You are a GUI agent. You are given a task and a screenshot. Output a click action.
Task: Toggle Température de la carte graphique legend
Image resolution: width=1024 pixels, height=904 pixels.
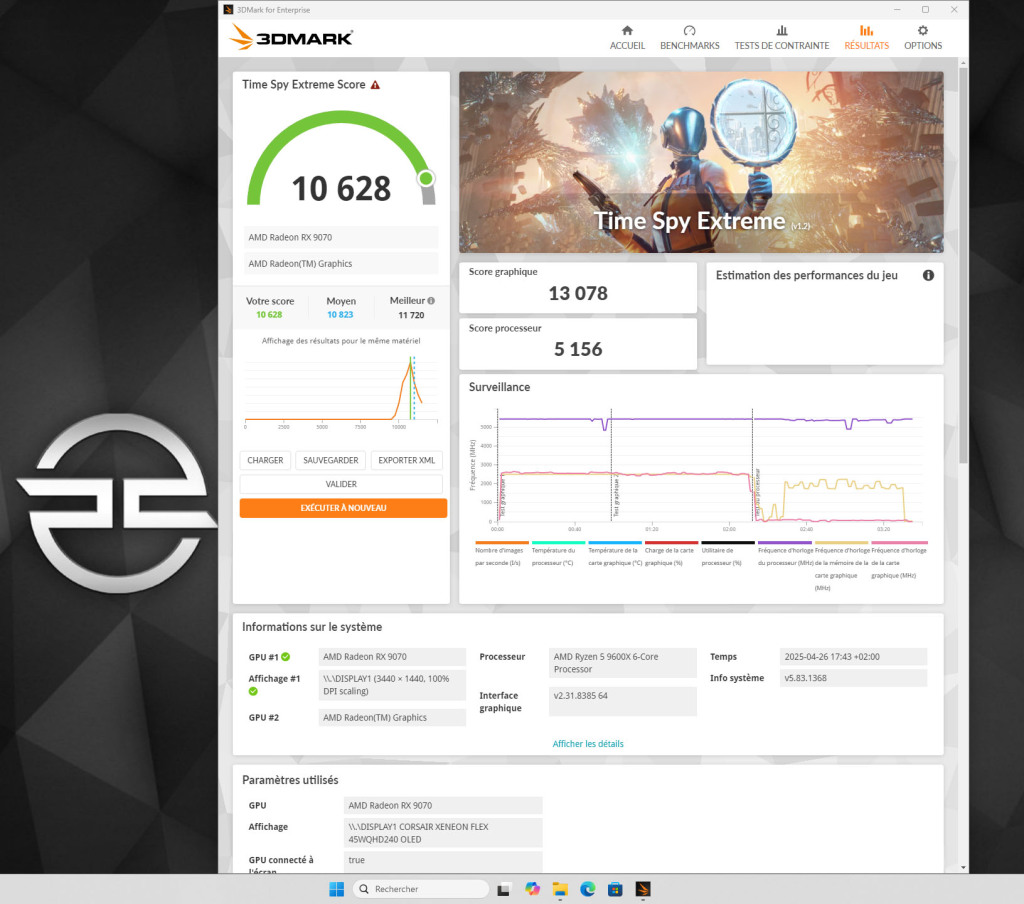point(614,554)
